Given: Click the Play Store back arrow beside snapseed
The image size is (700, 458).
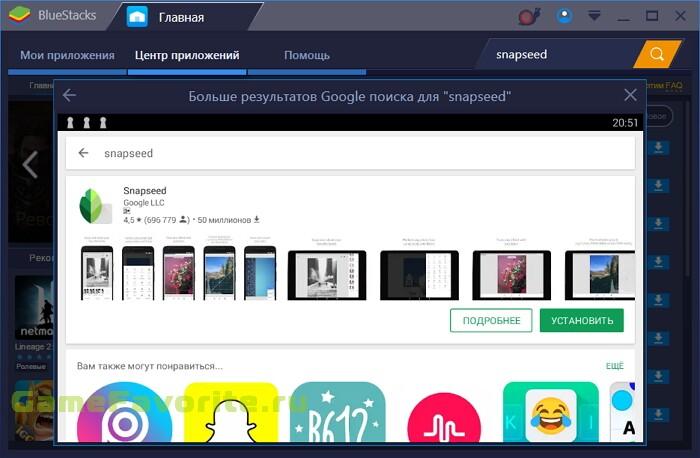Looking at the screenshot, I should click(x=83, y=153).
